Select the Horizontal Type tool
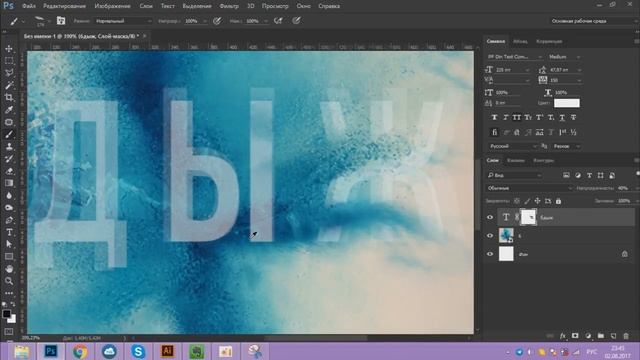 [x=9, y=232]
